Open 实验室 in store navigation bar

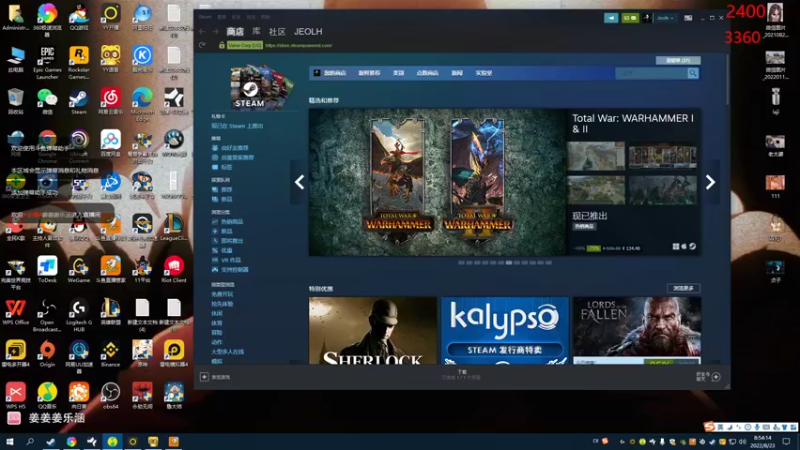484,73
